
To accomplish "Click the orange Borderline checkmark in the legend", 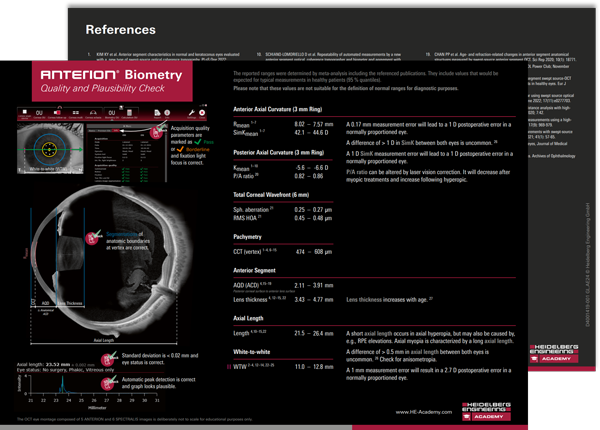I will point(180,149).
